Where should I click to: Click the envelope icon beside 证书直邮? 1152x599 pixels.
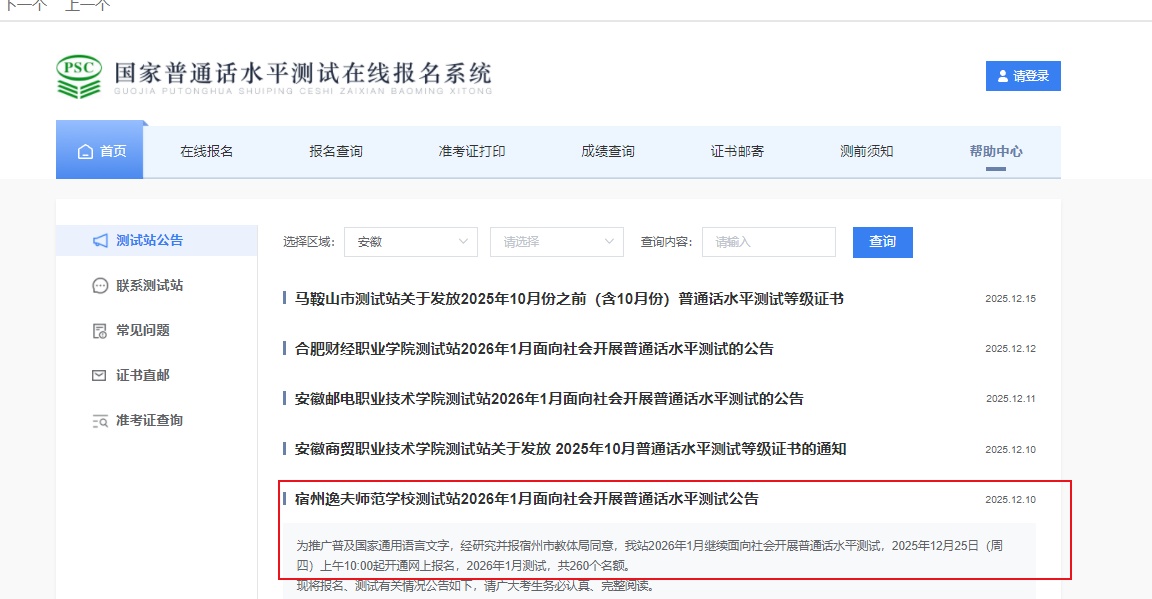pos(100,376)
